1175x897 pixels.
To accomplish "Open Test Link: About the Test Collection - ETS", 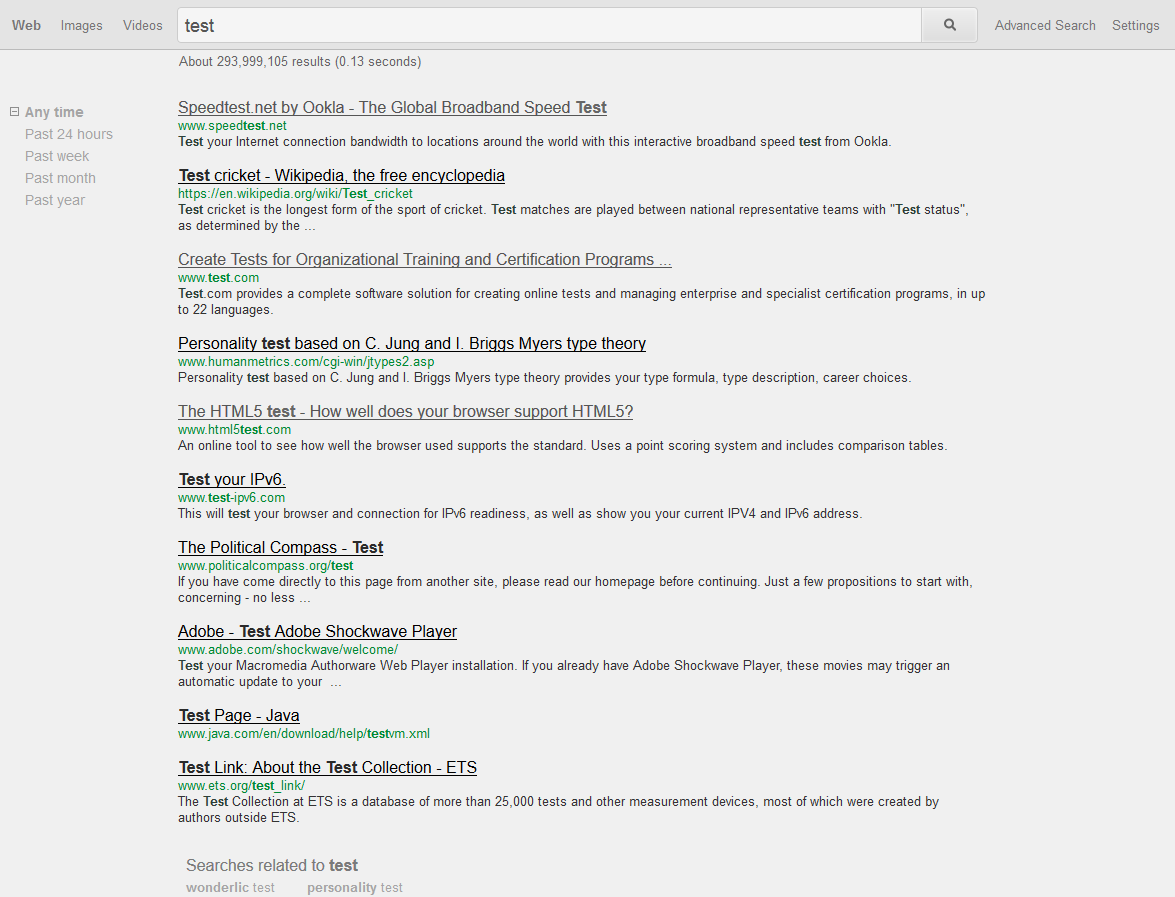I will click(x=327, y=767).
